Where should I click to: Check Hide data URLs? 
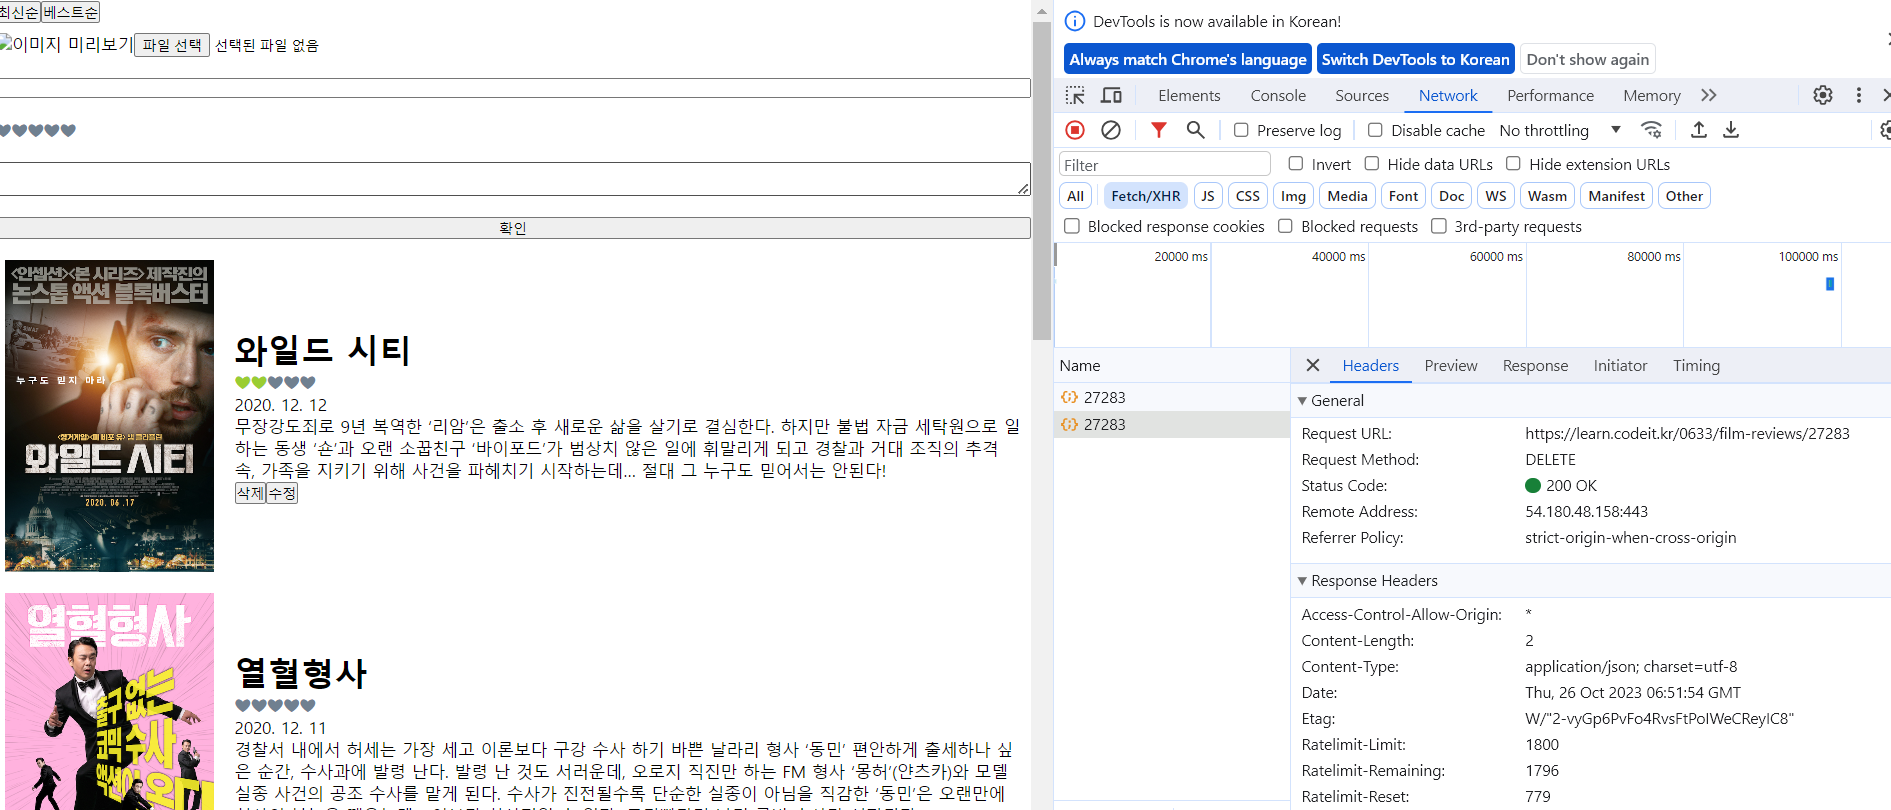coord(1372,164)
